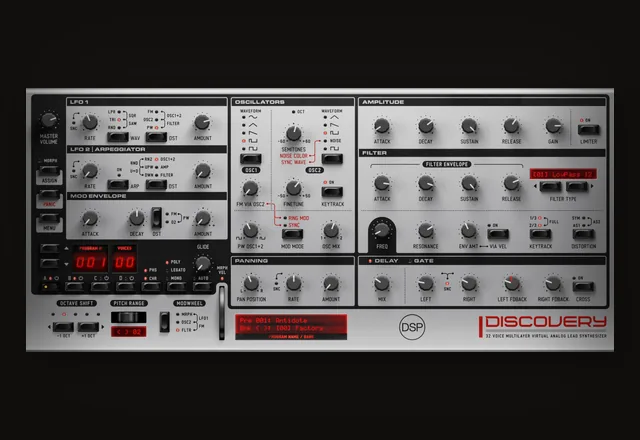Image resolution: width=640 pixels, height=440 pixels.
Task: Click the LFO 1 Amount knob
Action: (x=202, y=122)
